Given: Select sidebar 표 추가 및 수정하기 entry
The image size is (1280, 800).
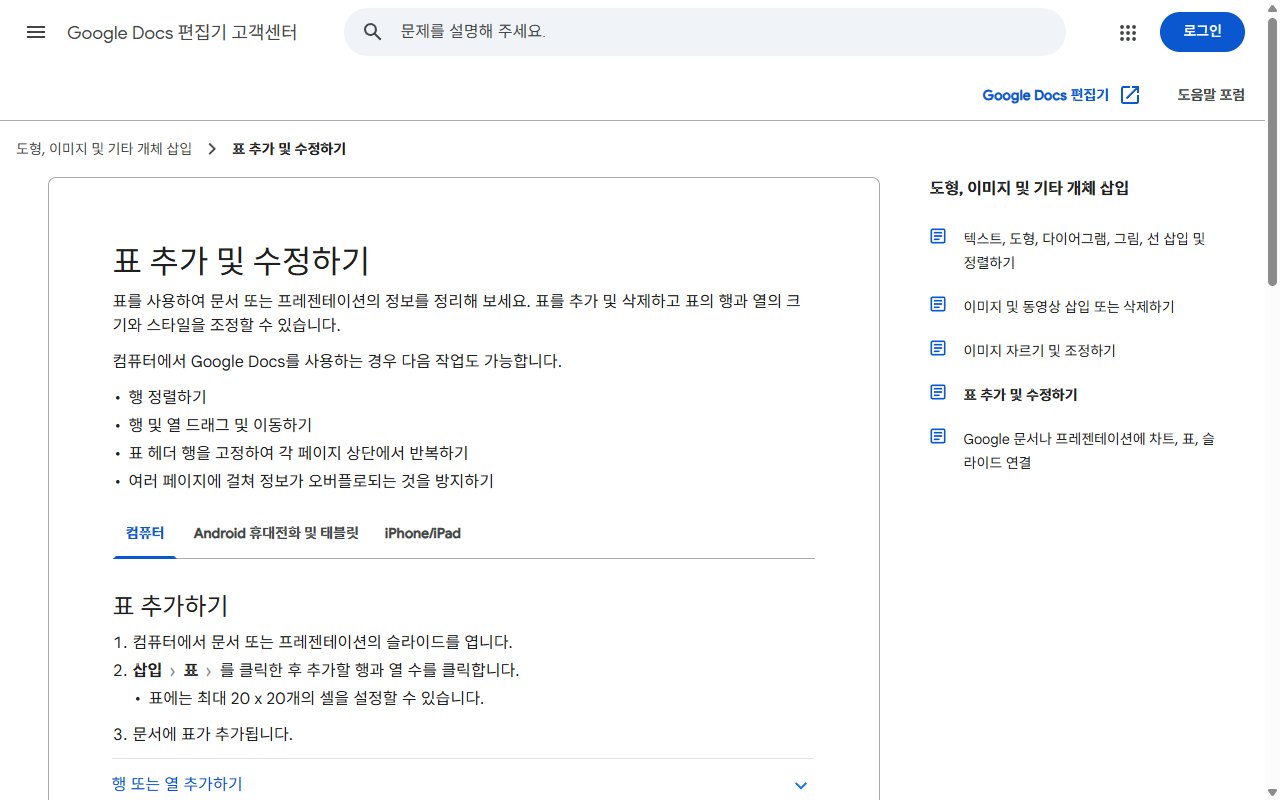Looking at the screenshot, I should (1020, 395).
